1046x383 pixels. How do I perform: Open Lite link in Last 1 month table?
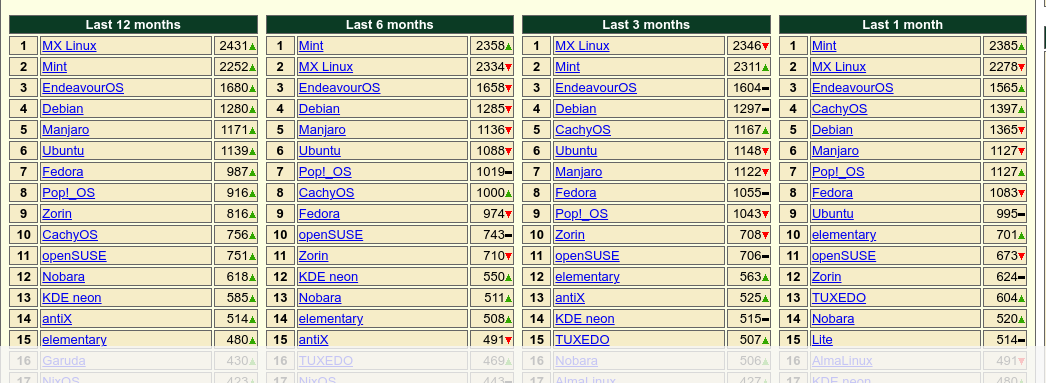point(823,340)
